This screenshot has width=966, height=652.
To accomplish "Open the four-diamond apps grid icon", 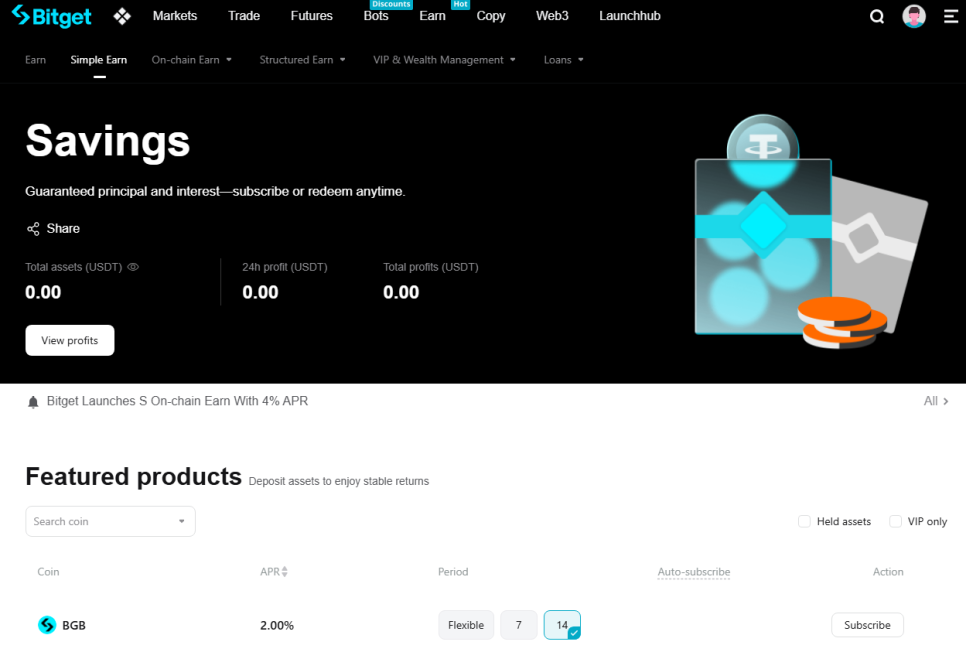I will click(122, 17).
